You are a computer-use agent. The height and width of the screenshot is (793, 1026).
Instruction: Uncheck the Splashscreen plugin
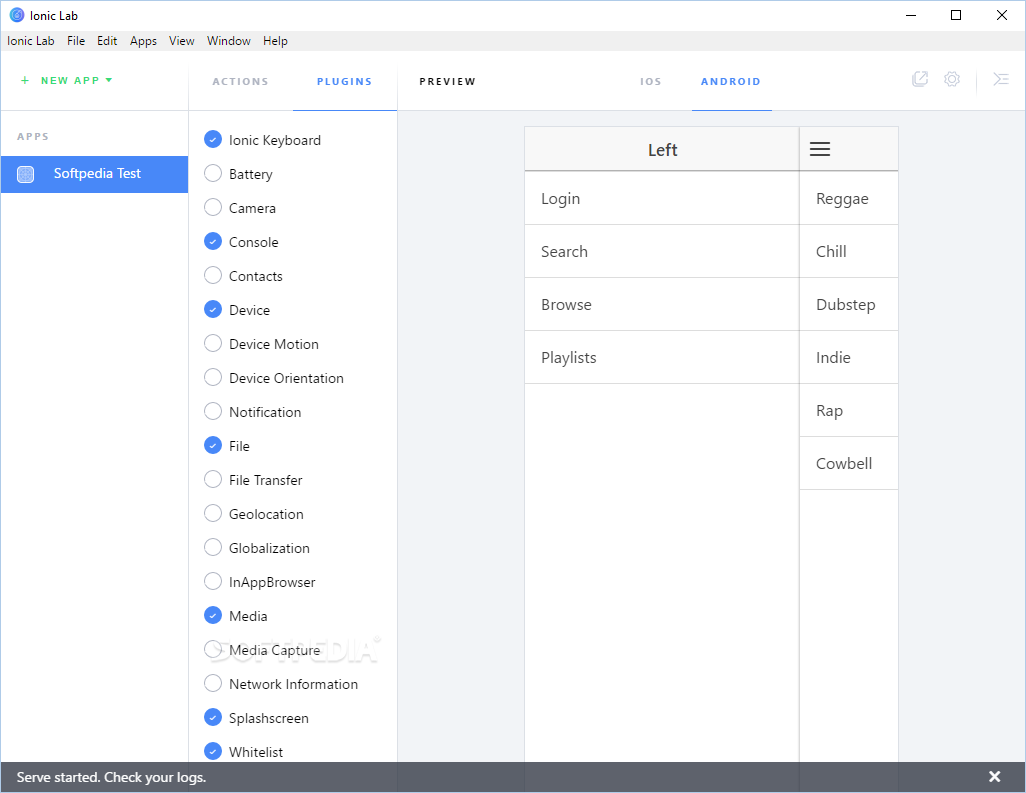[x=213, y=718]
